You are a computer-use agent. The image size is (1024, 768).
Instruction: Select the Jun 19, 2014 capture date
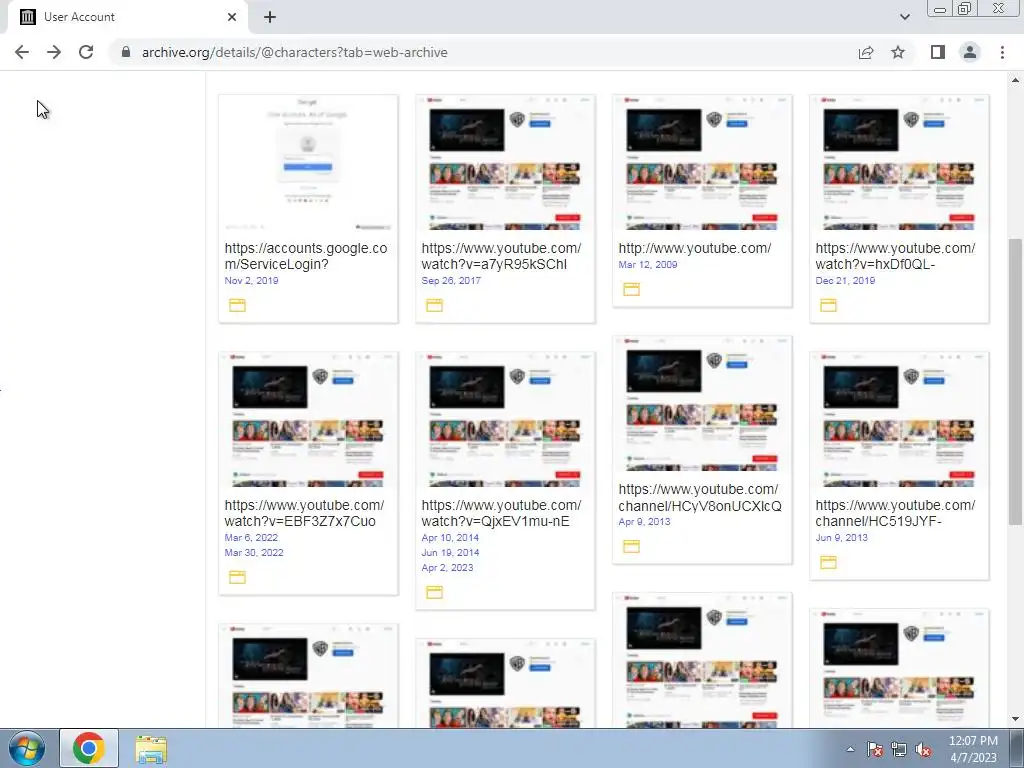pos(450,552)
